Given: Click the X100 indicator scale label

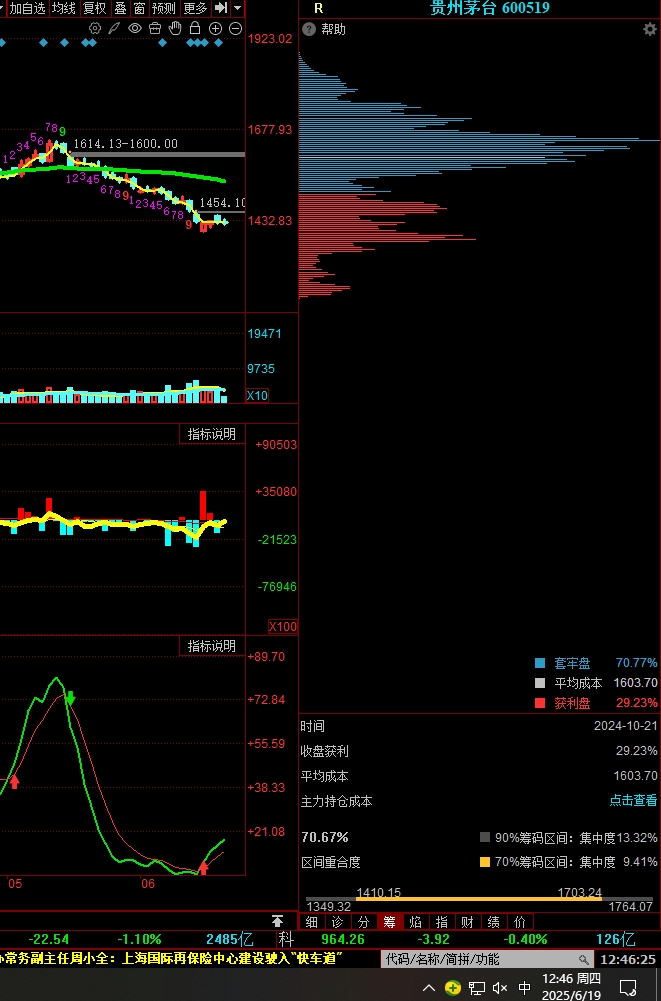Looking at the screenshot, I should coord(282,626).
